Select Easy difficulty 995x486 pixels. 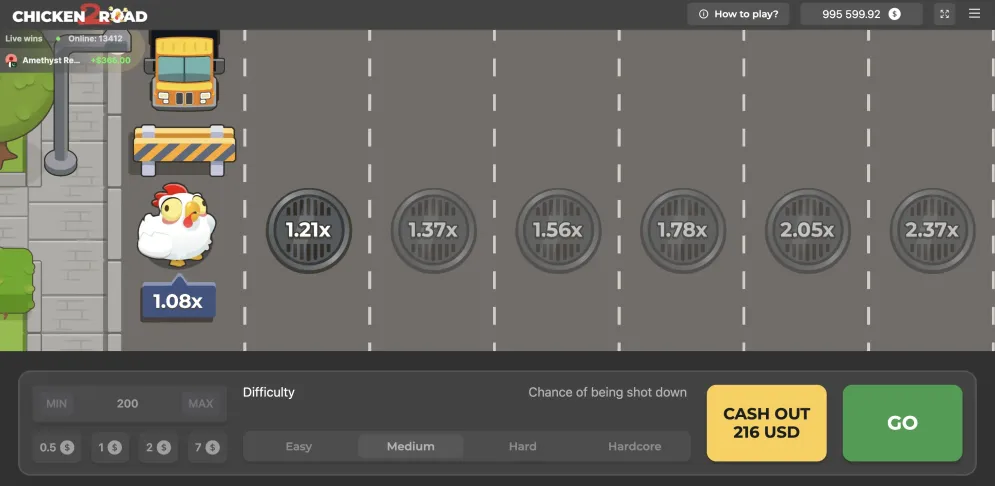(298, 447)
